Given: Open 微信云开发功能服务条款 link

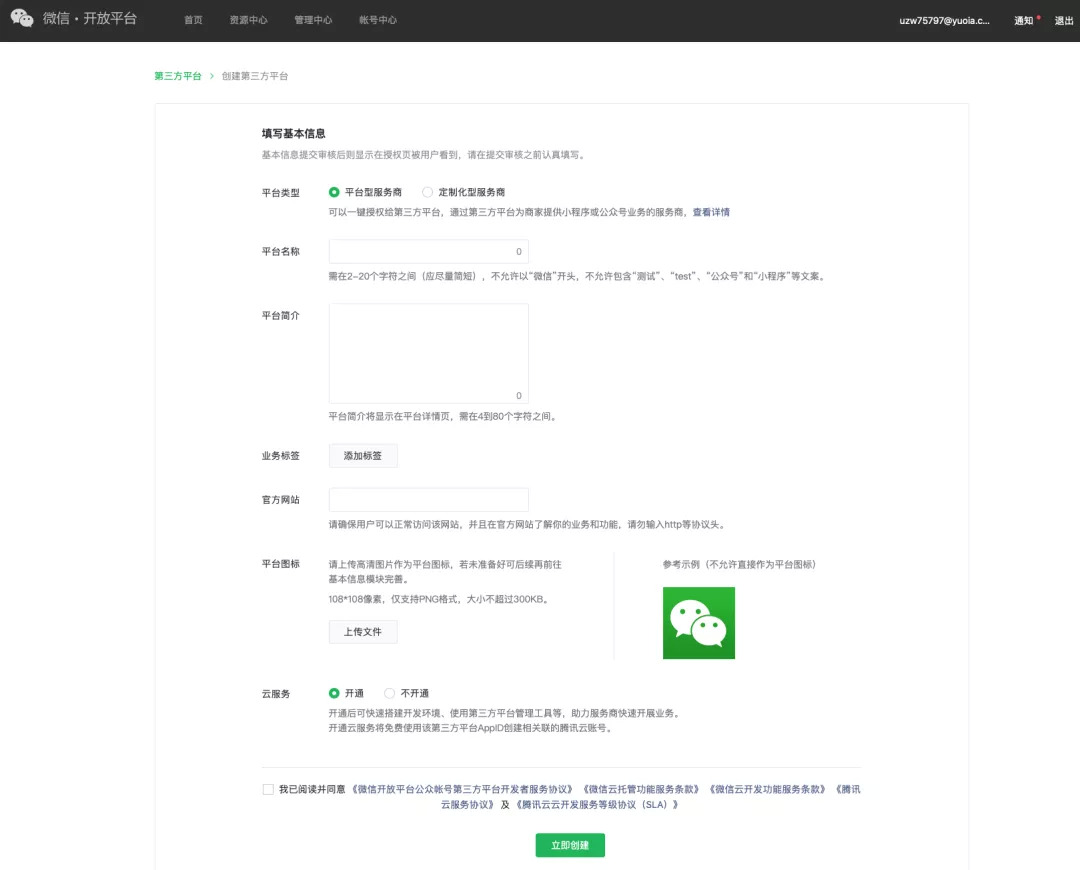Looking at the screenshot, I should click(767, 789).
